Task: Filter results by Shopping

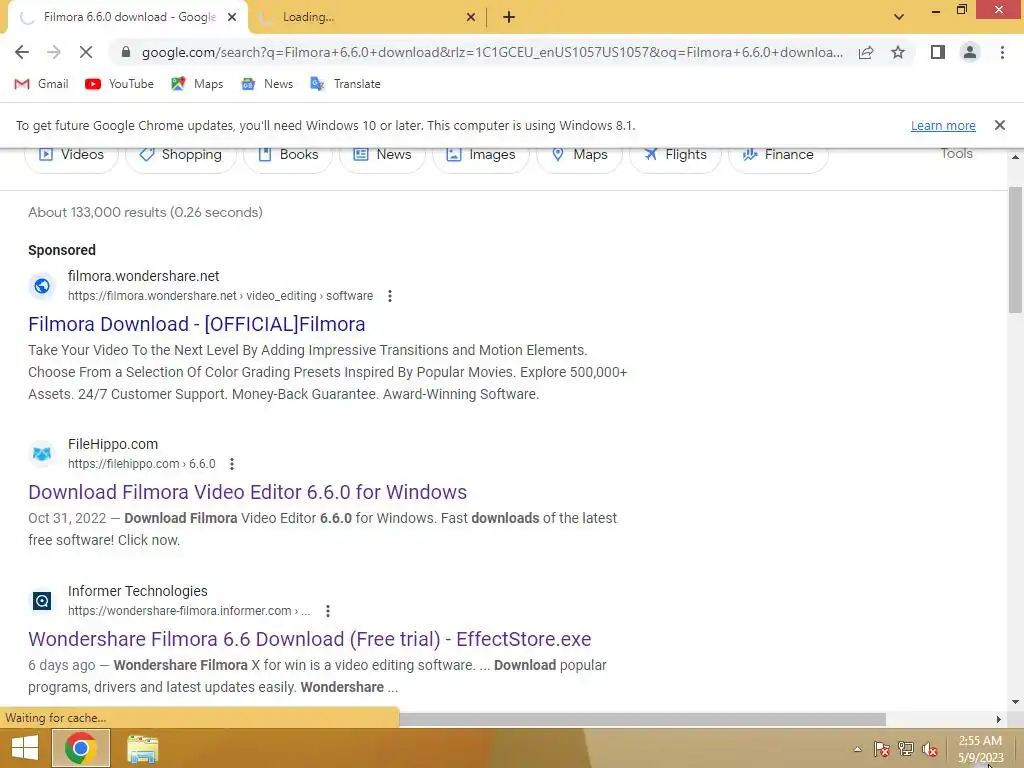Action: point(181,155)
